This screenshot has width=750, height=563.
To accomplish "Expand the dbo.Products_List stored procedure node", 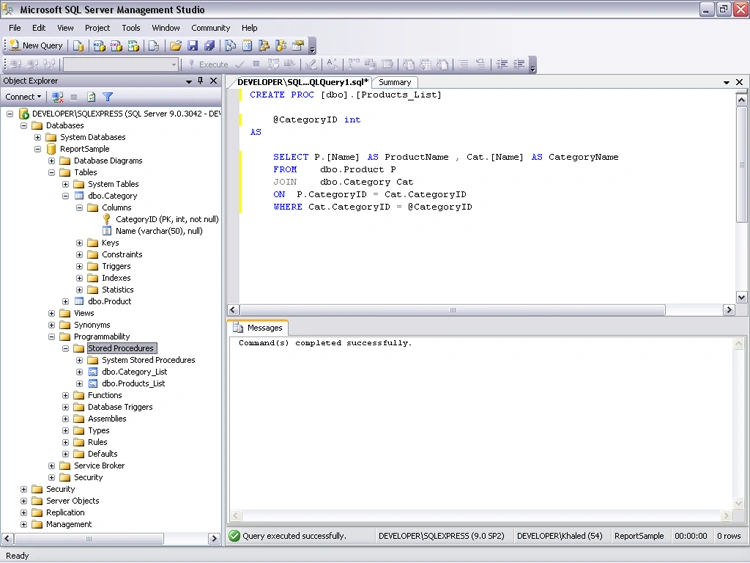I will tap(79, 384).
